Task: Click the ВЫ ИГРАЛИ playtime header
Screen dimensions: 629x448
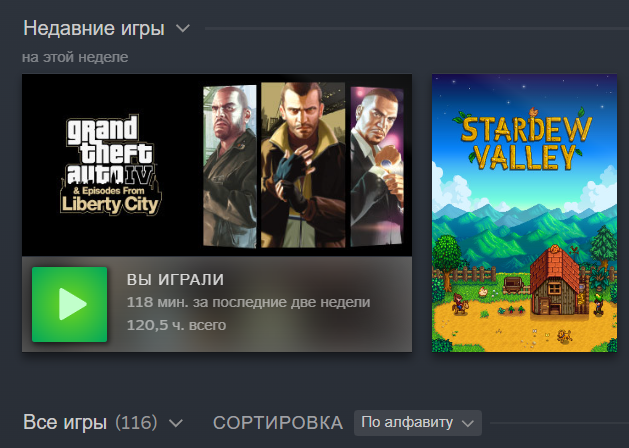Action: click(x=175, y=280)
